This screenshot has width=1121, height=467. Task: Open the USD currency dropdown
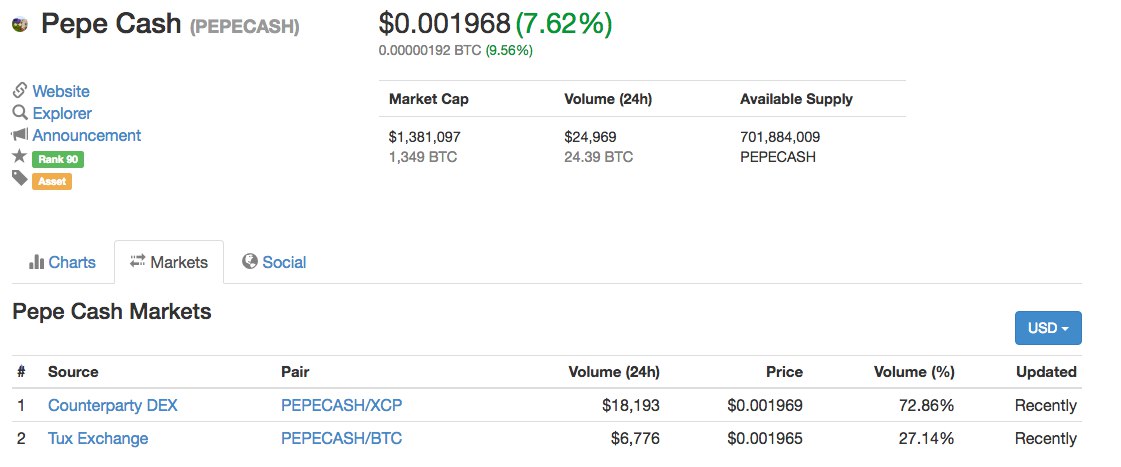click(1048, 328)
